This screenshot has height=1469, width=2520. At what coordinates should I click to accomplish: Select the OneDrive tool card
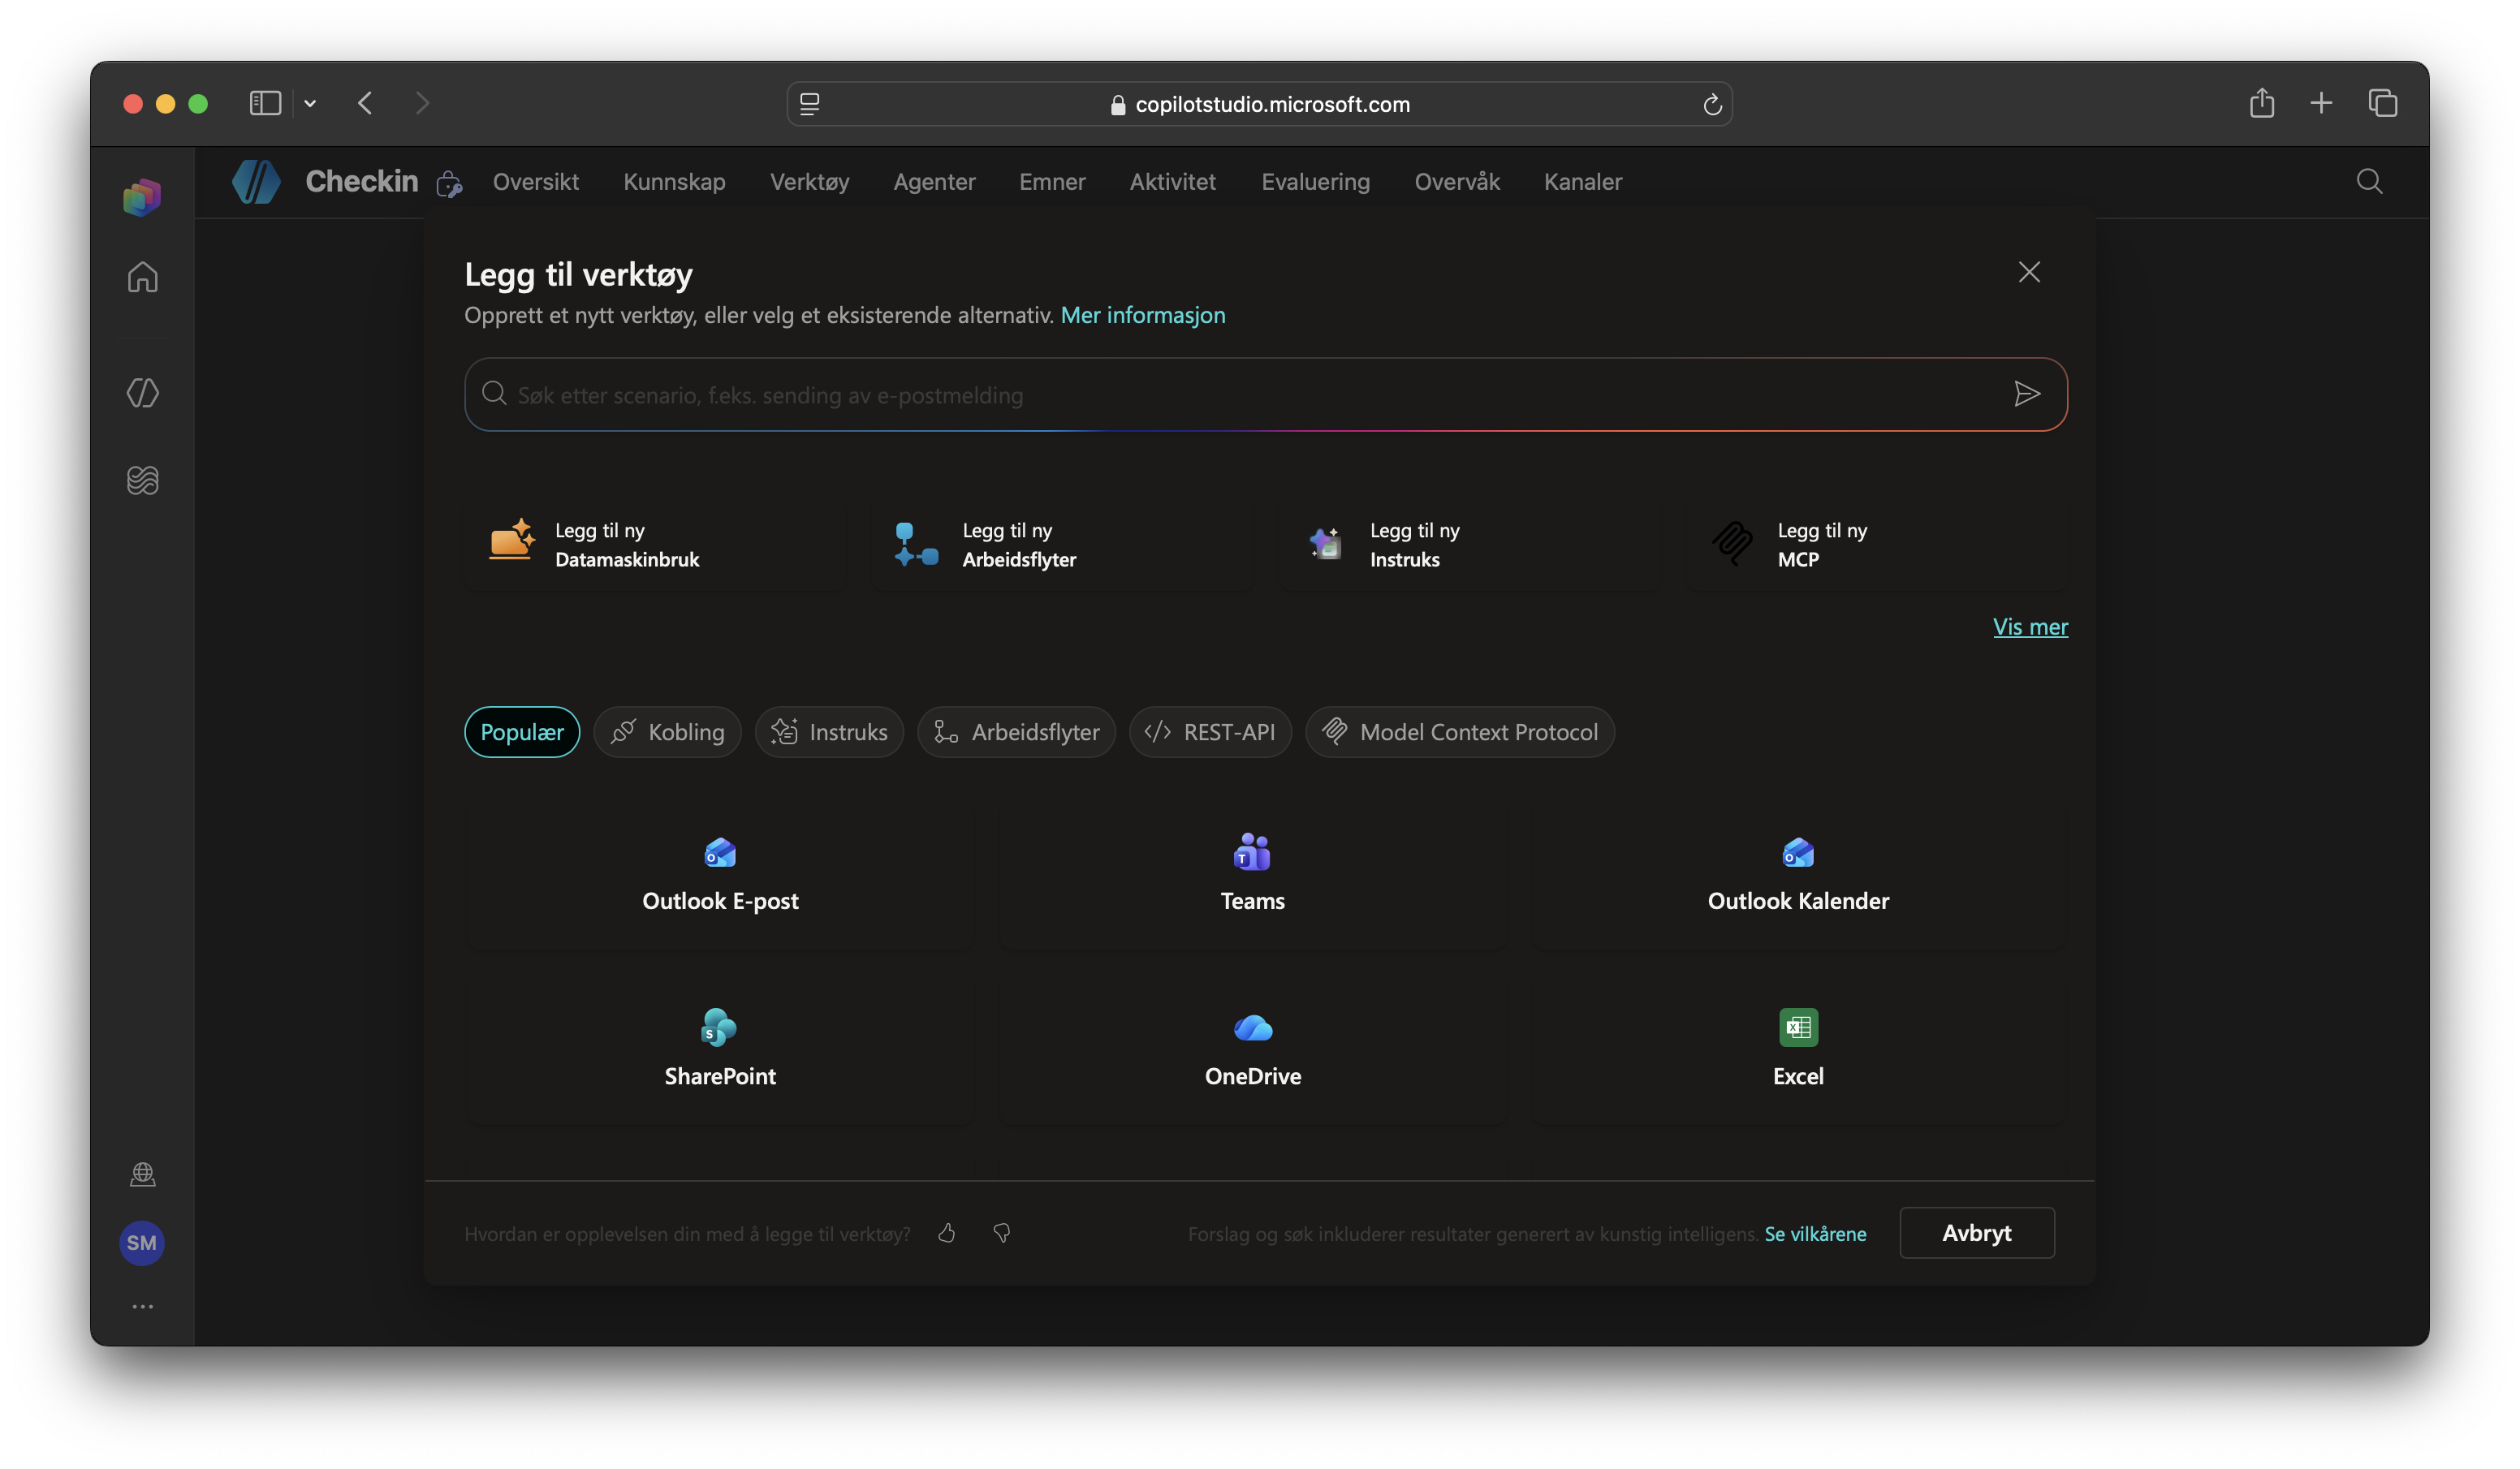1253,1050
